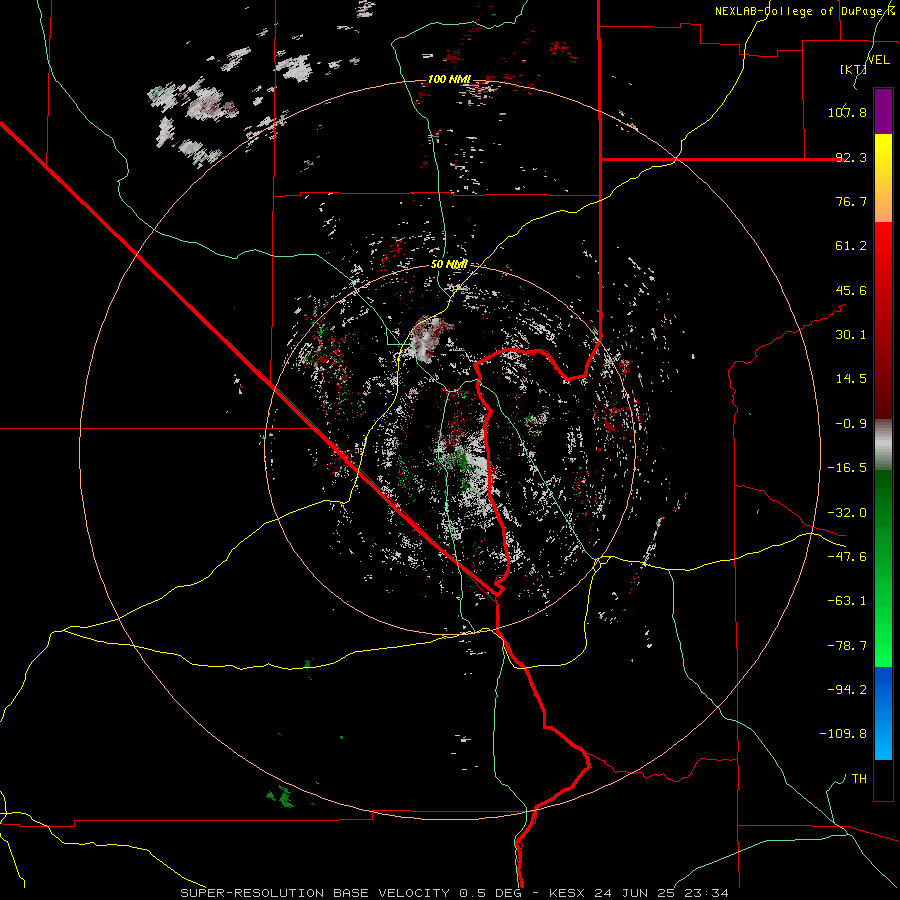
Task: Click the -109.8 value on velocity scale
Action: (843, 734)
